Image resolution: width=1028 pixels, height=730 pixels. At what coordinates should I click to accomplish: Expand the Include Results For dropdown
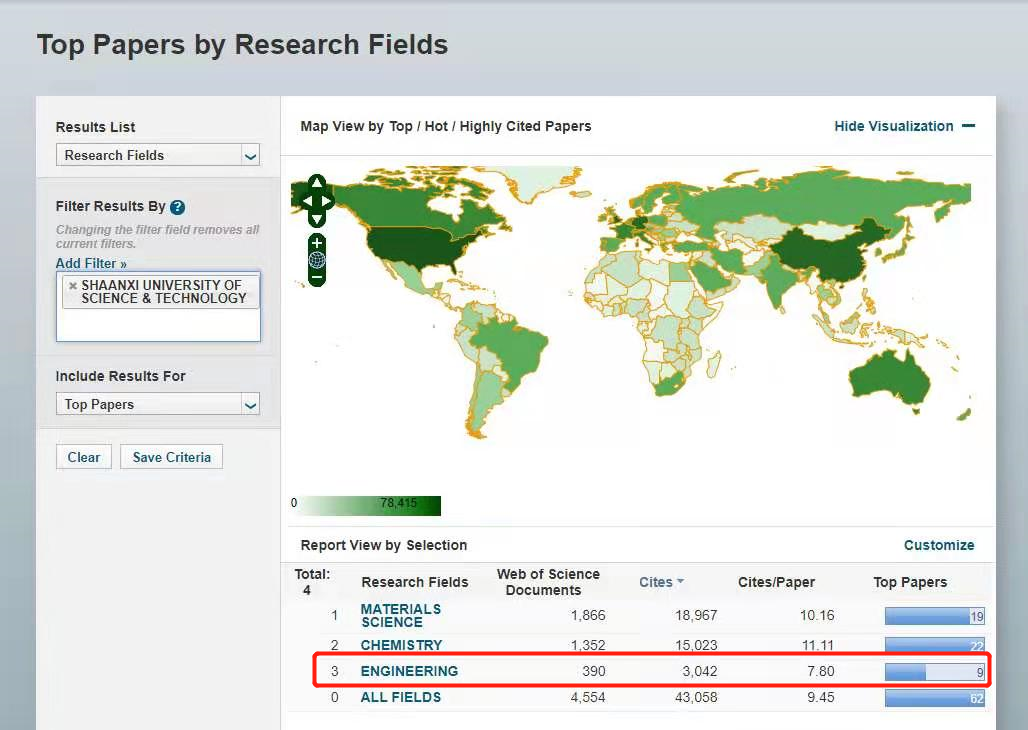coord(158,404)
